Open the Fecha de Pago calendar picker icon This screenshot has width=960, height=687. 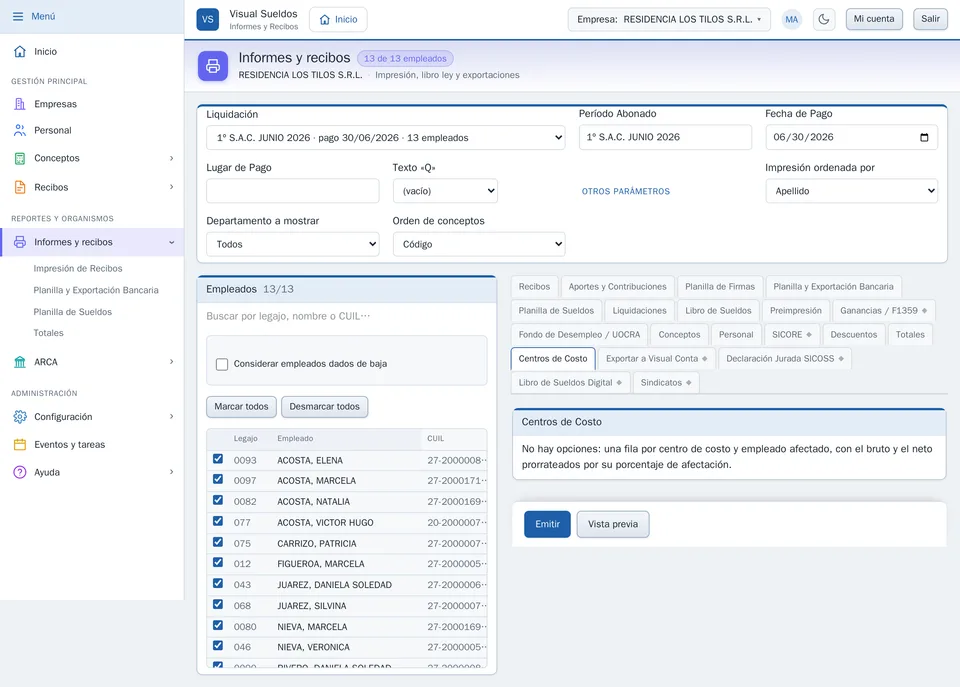click(x=924, y=137)
